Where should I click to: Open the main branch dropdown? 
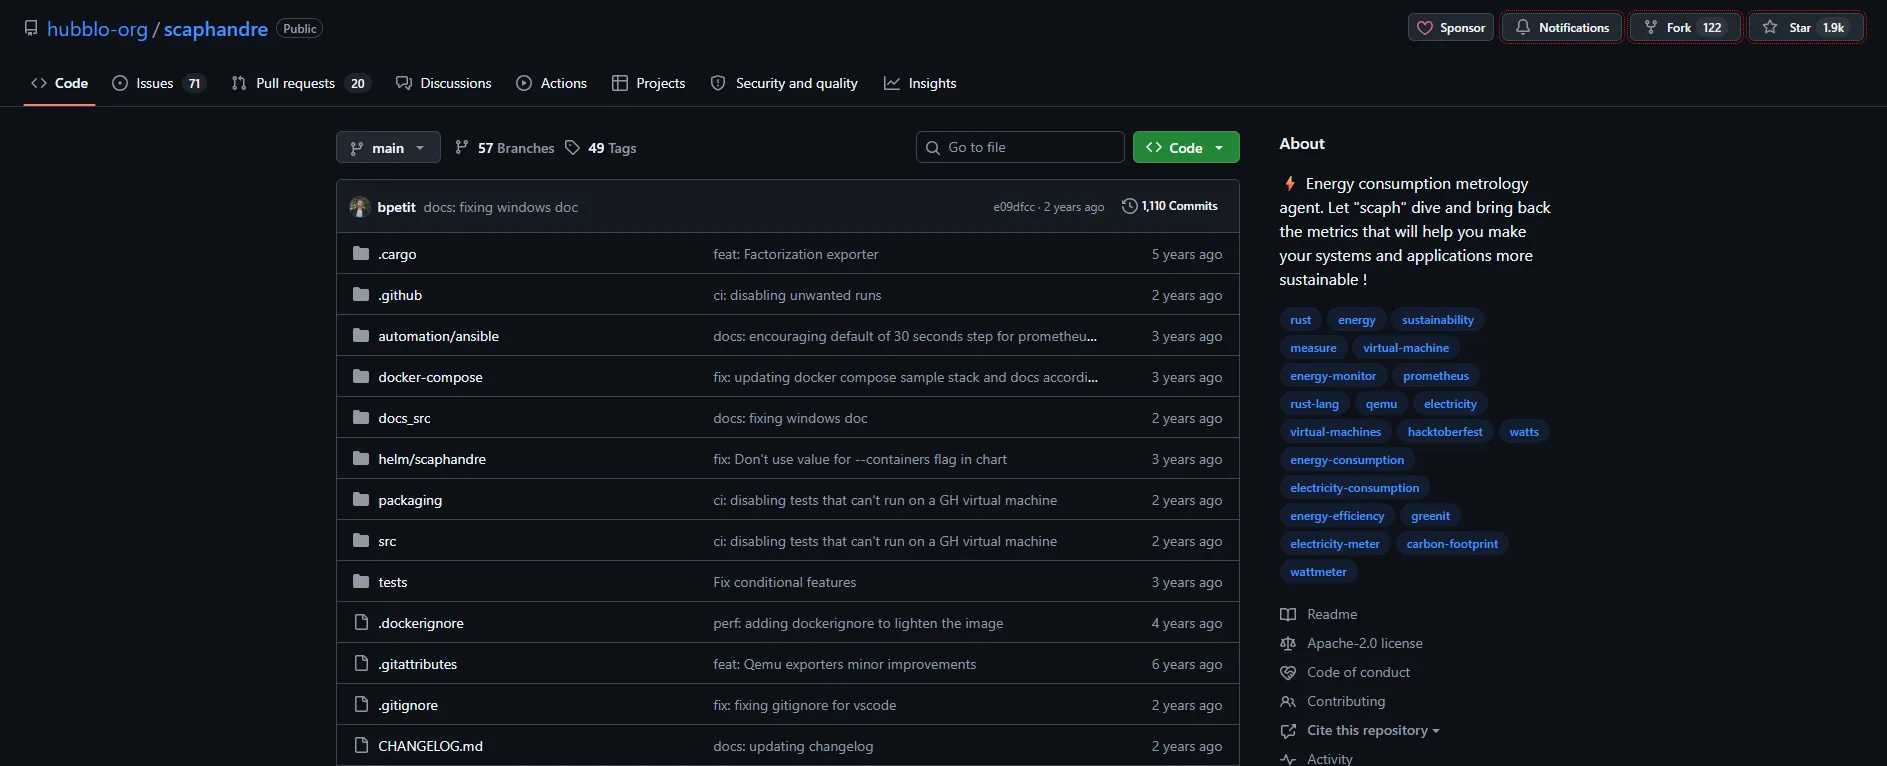388,148
